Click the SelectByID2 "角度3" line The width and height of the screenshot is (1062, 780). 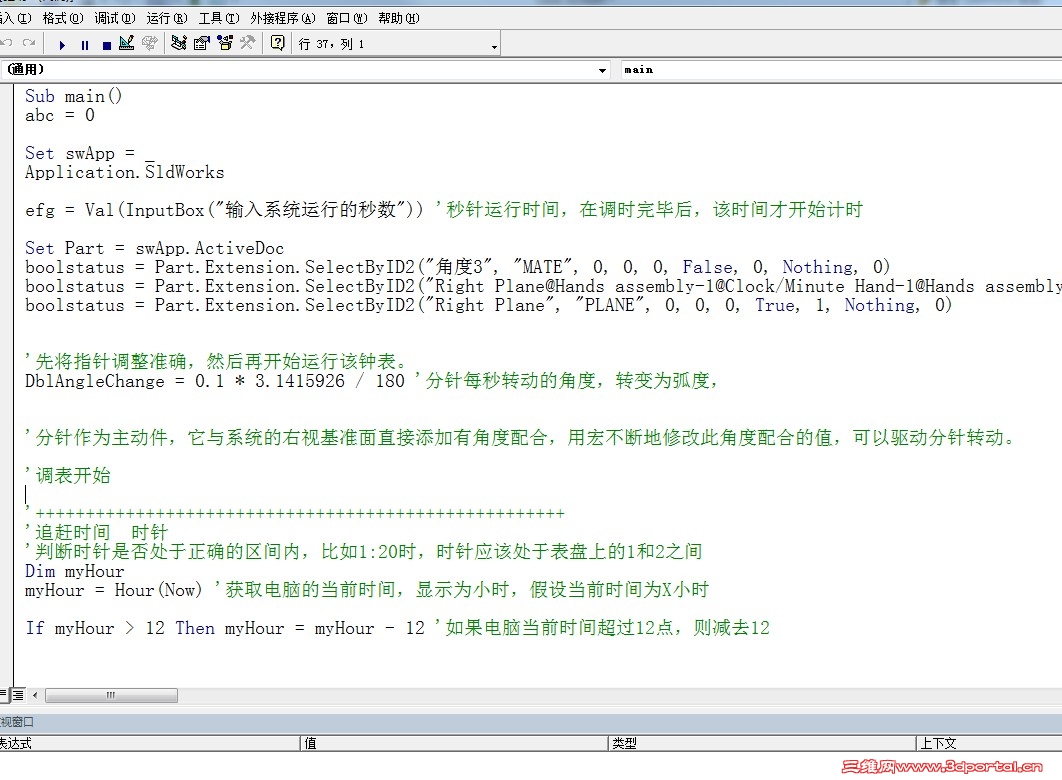click(458, 267)
